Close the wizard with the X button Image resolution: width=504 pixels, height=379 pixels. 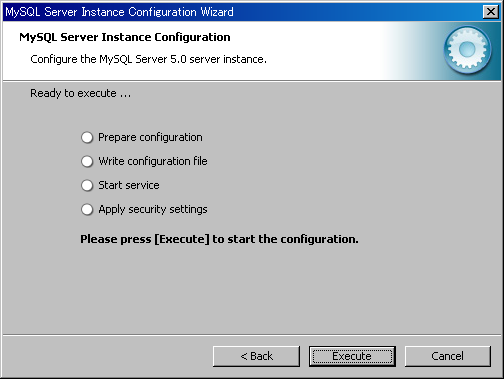point(490,12)
